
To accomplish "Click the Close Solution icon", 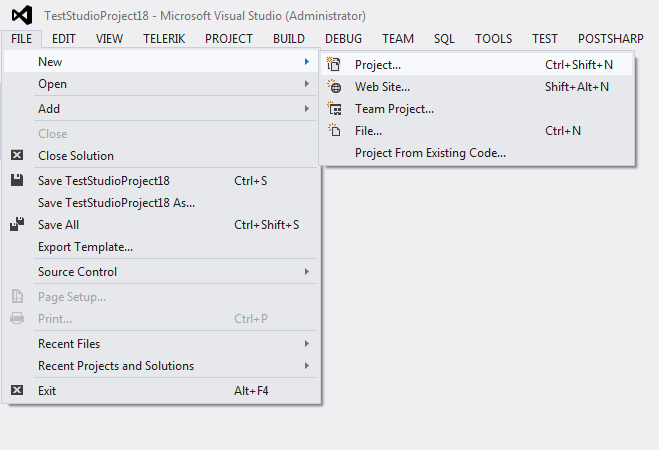I will tap(17, 155).
